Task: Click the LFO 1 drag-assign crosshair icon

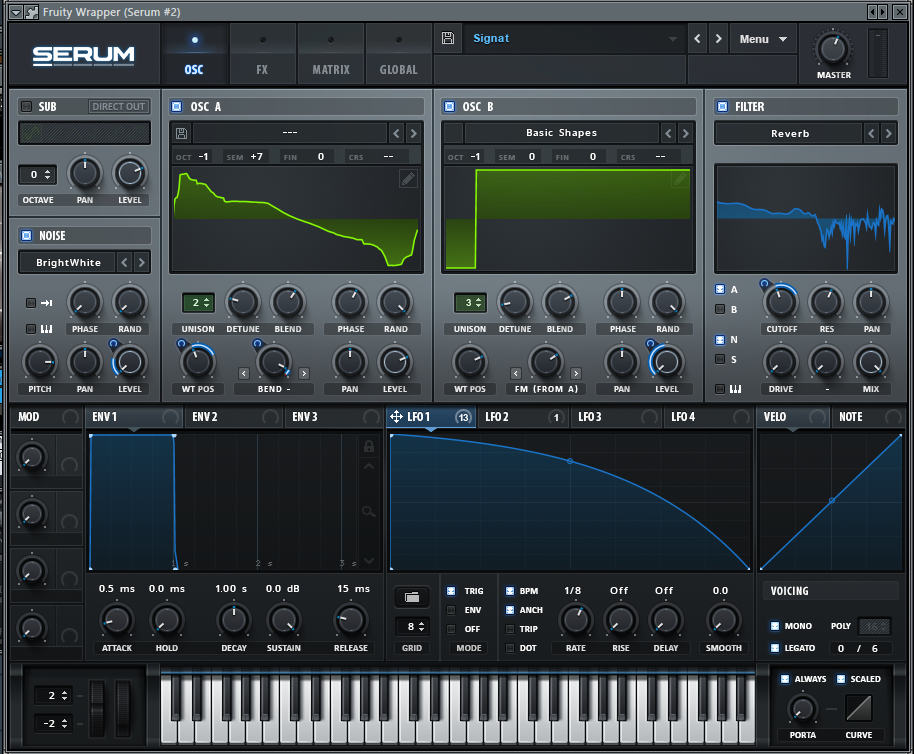Action: (396, 417)
